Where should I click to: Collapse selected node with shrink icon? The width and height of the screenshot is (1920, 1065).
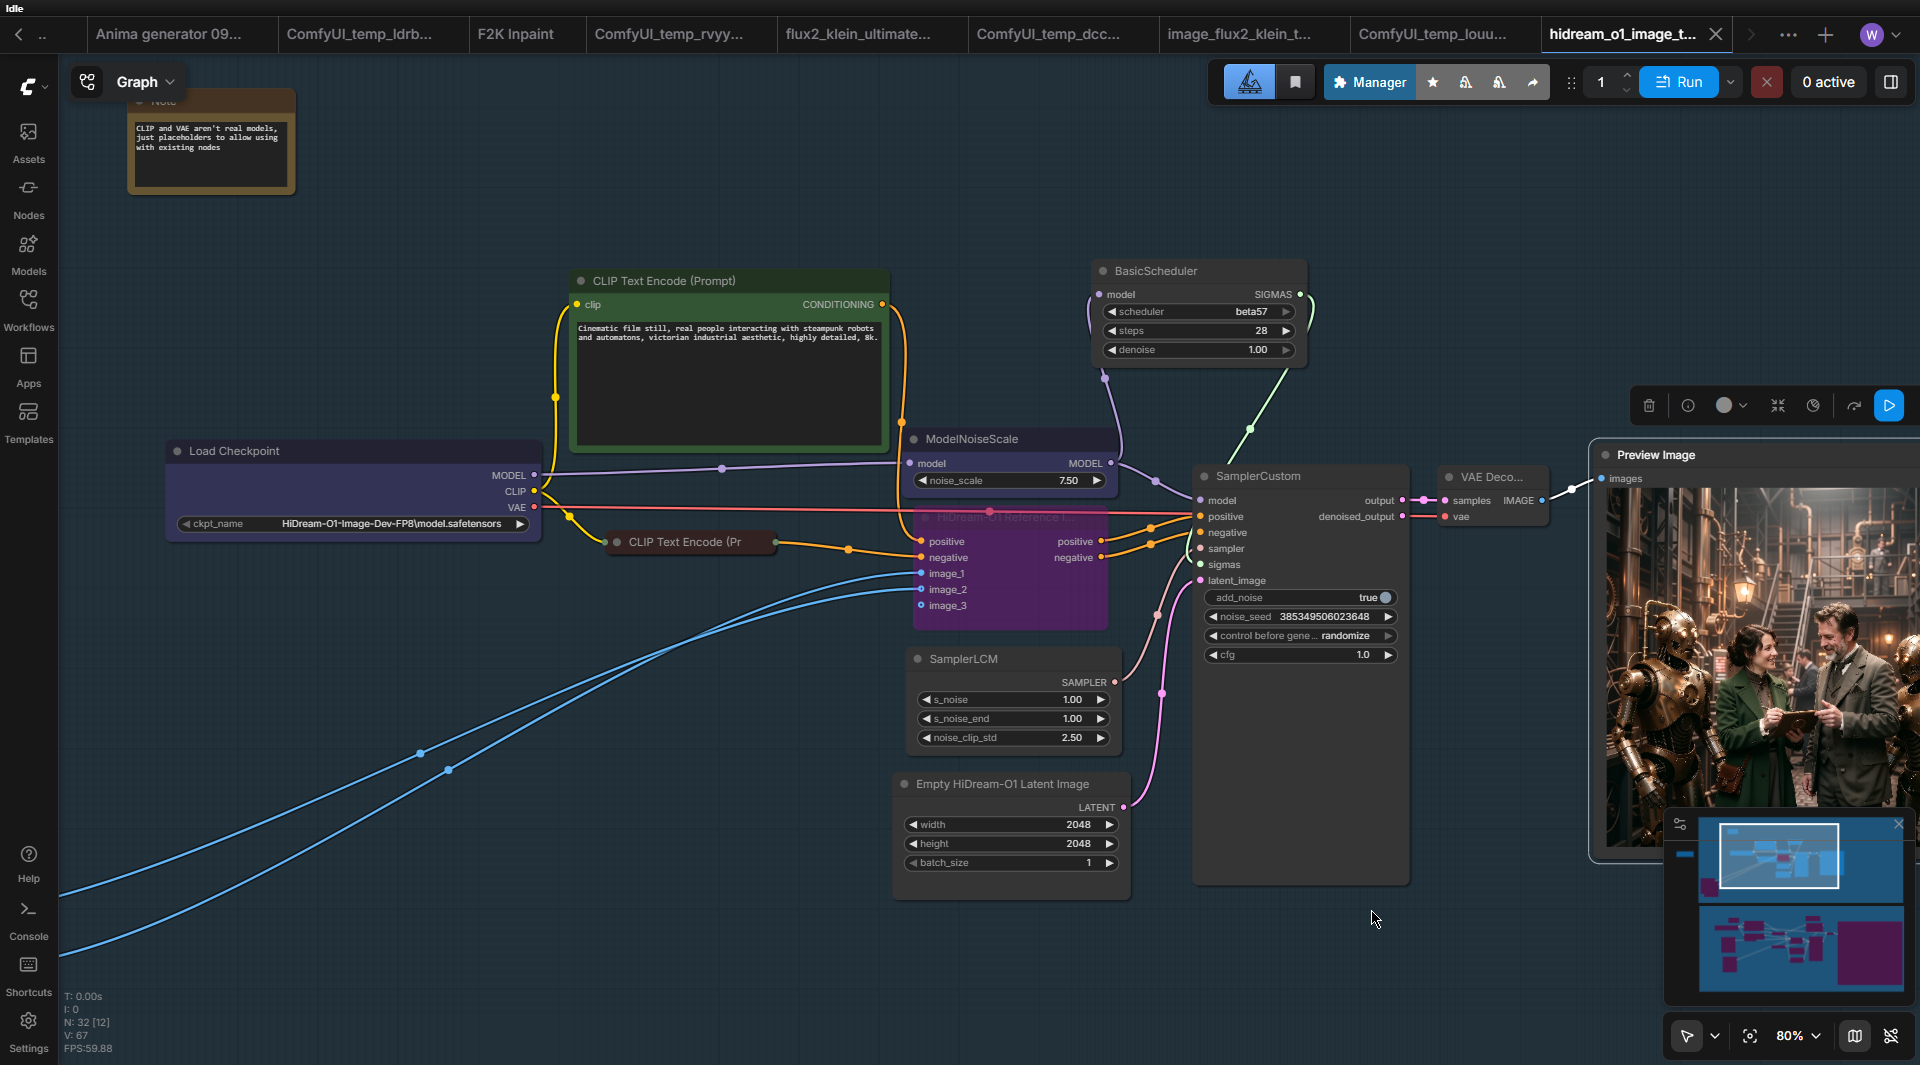coord(1777,406)
